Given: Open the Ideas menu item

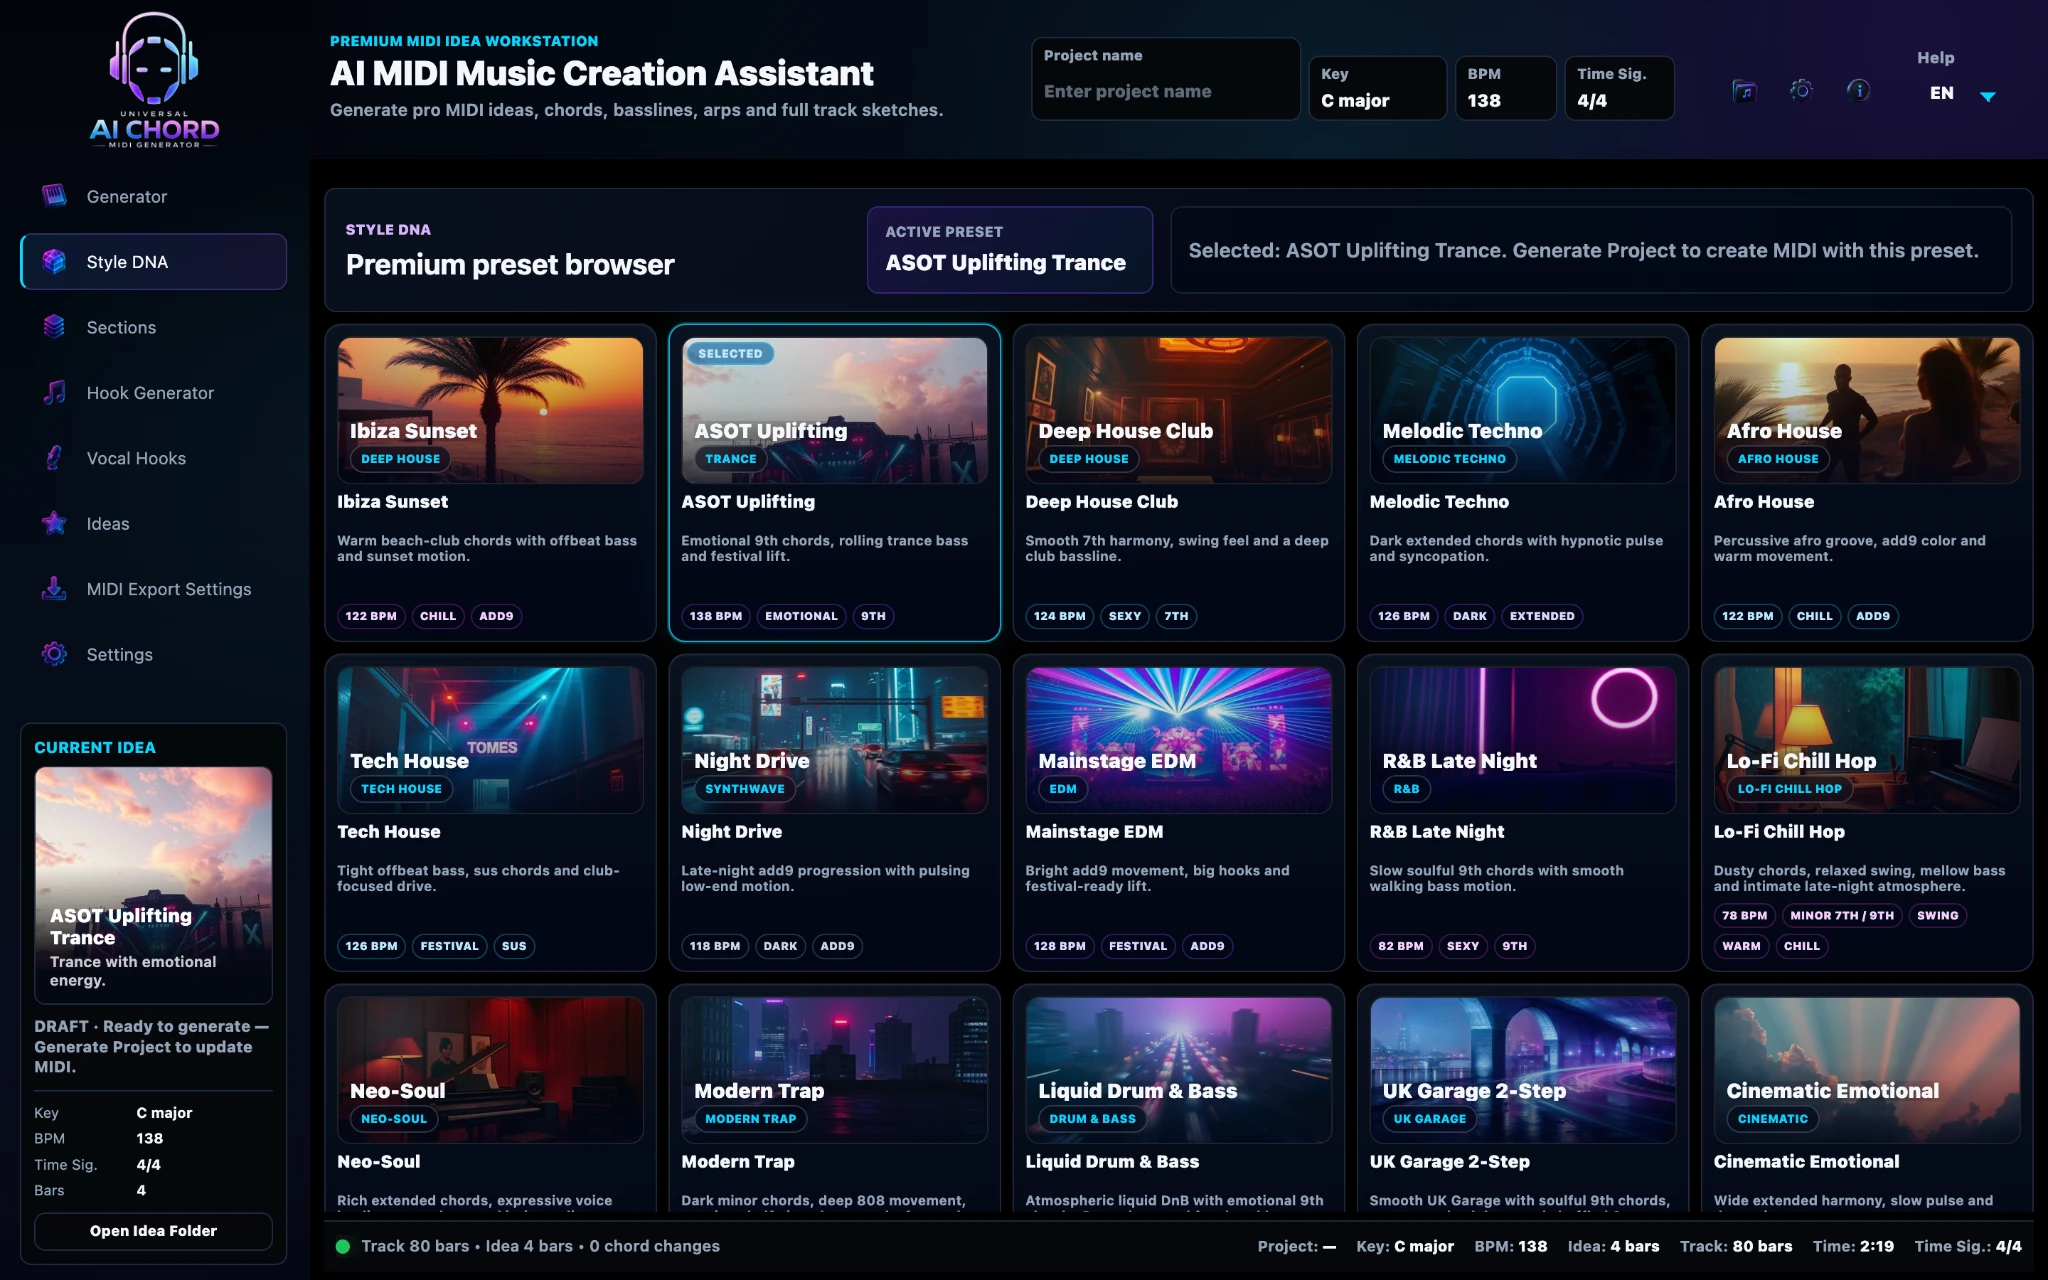Looking at the screenshot, I should (153, 523).
